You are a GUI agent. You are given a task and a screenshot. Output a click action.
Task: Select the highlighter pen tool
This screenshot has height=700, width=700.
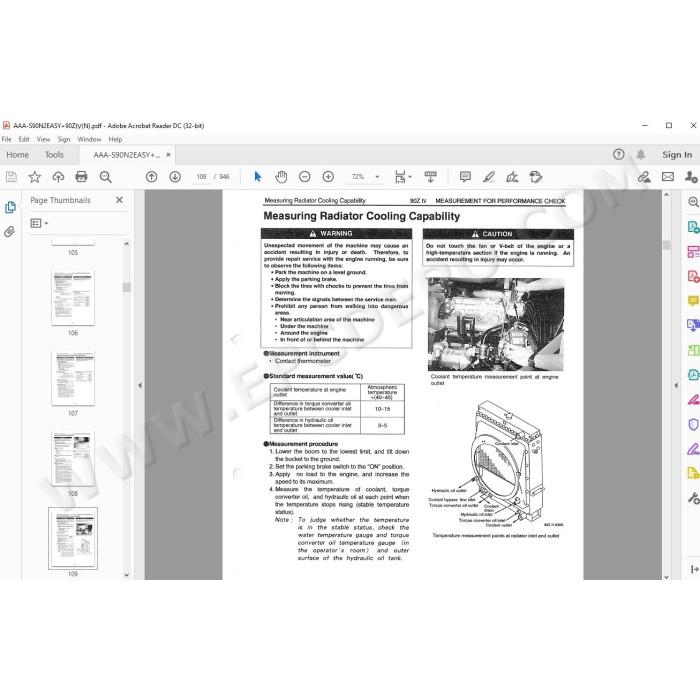489,177
